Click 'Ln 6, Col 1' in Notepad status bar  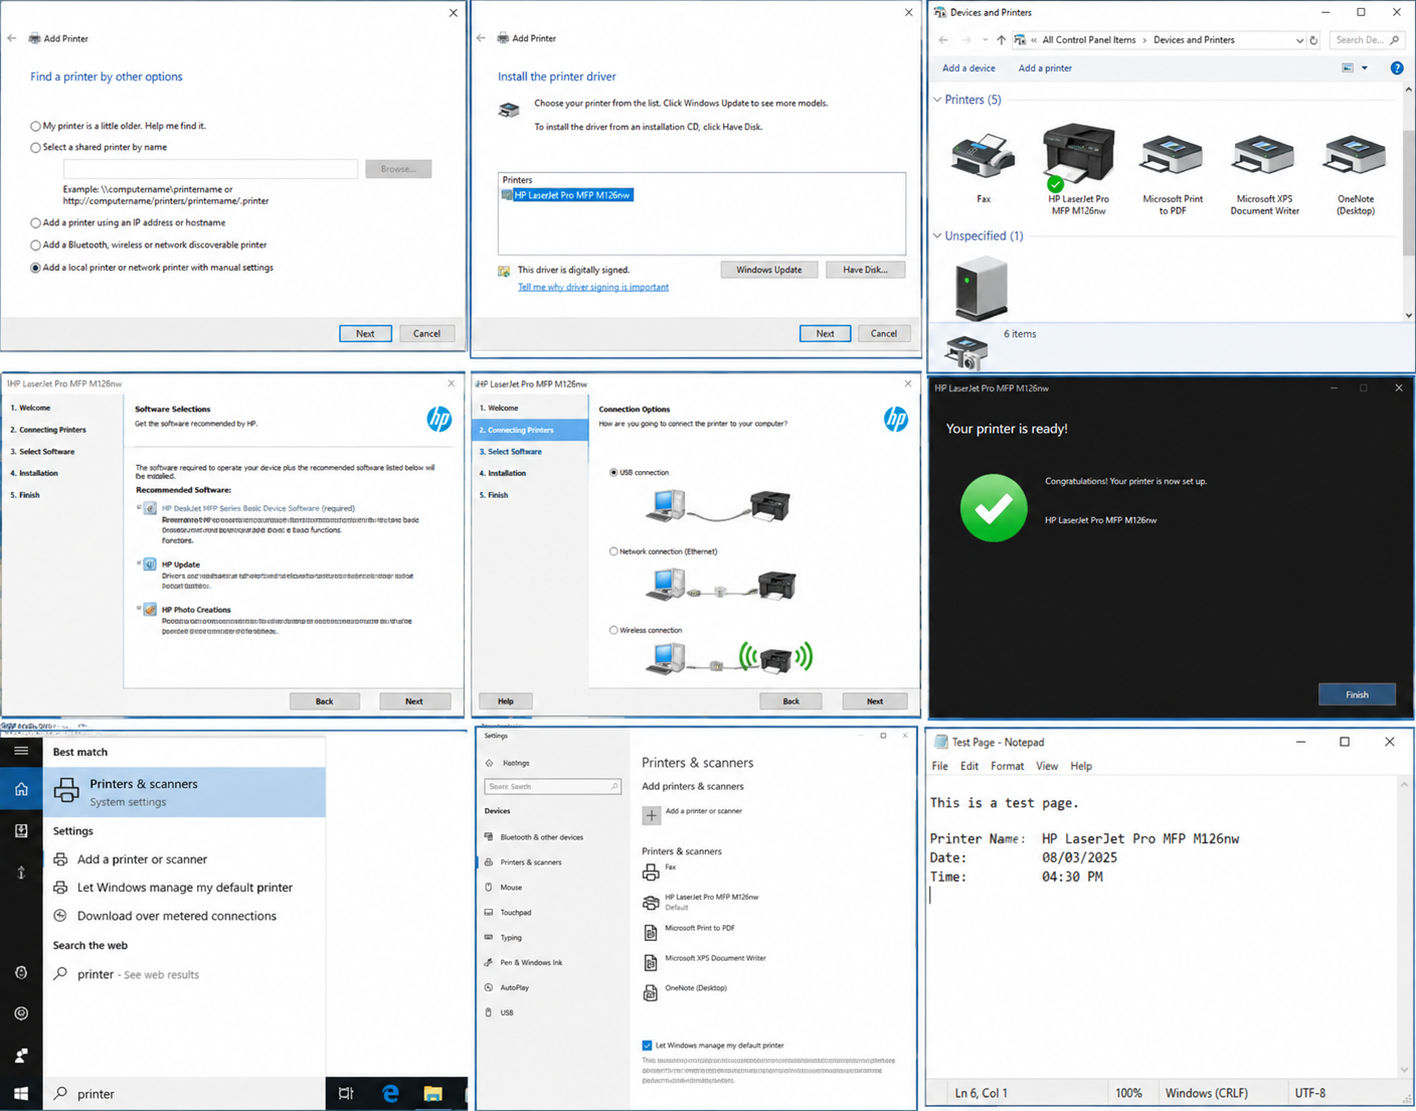coord(981,1093)
